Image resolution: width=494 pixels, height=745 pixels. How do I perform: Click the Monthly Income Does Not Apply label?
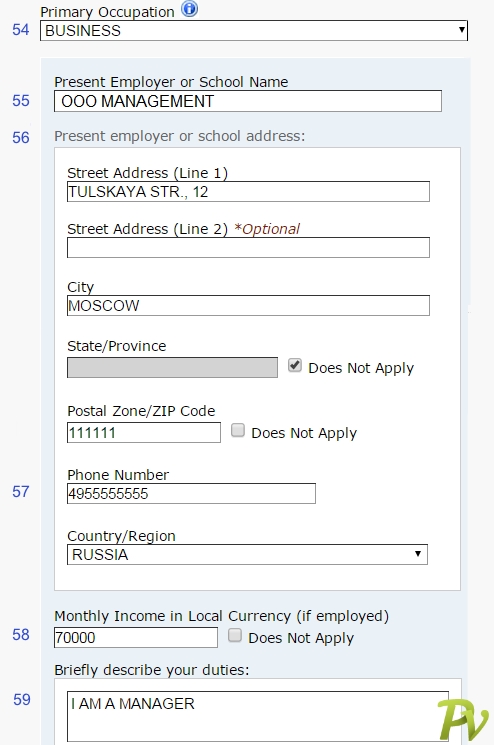coord(301,638)
